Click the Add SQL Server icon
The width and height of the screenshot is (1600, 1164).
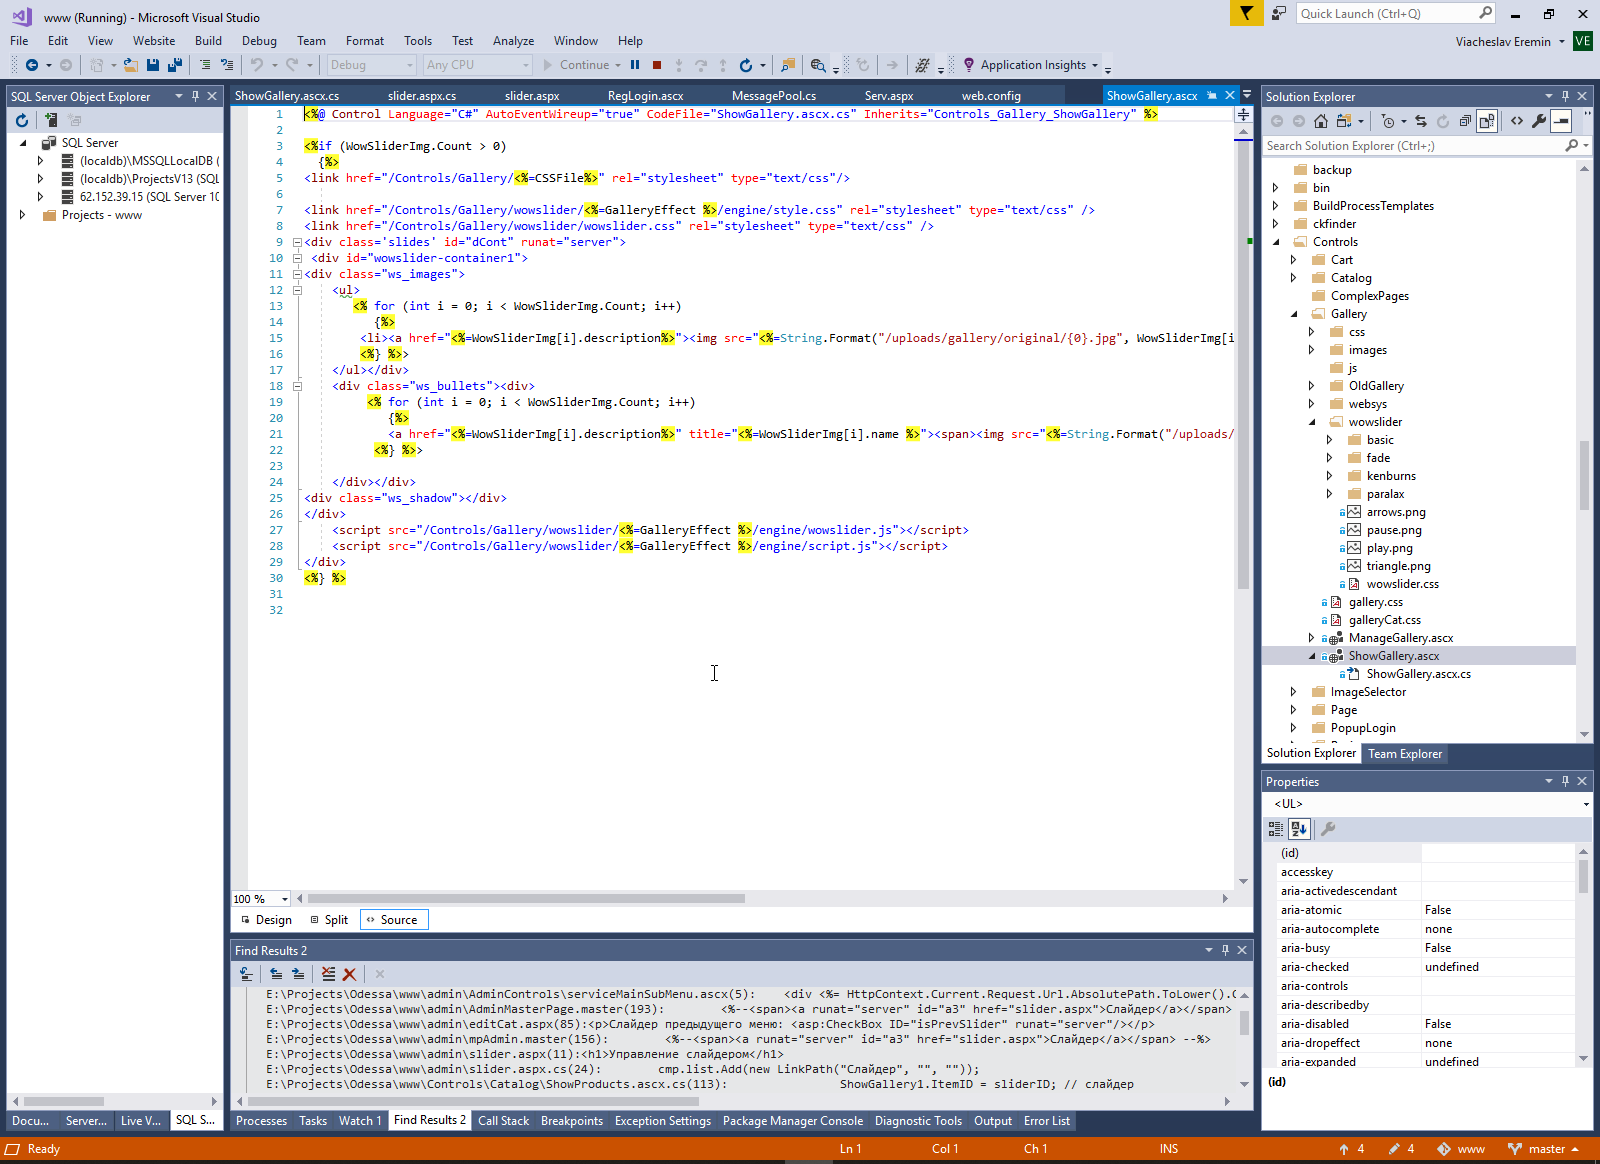pyautogui.click(x=50, y=120)
